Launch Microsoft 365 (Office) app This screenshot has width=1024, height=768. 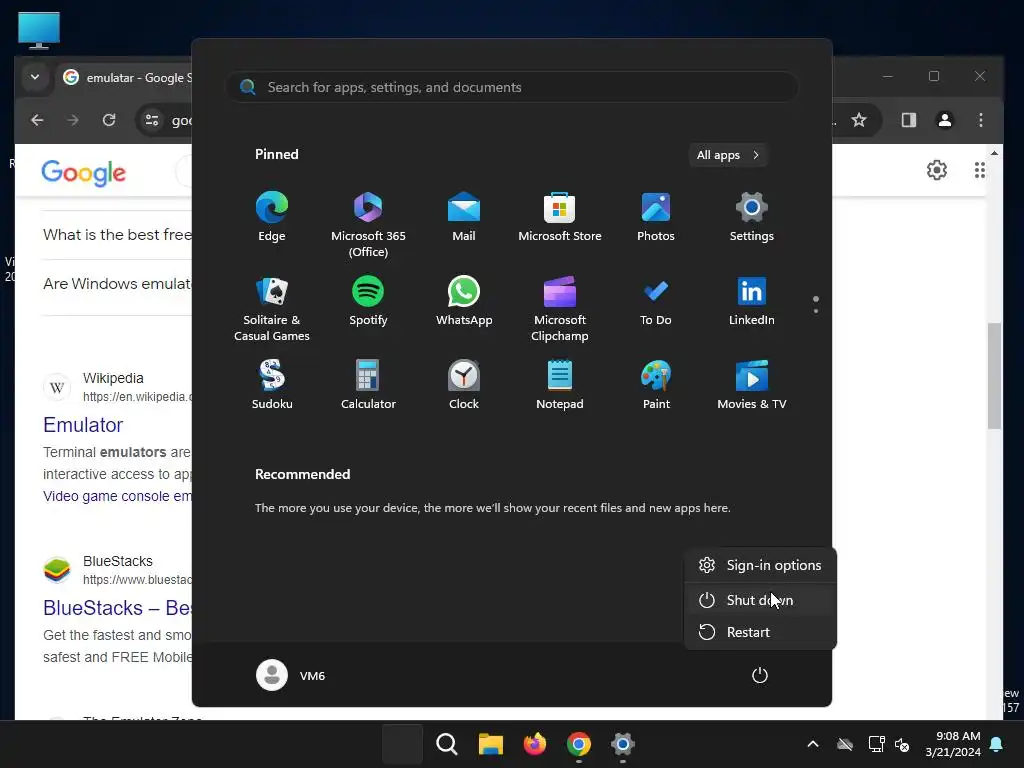click(368, 225)
